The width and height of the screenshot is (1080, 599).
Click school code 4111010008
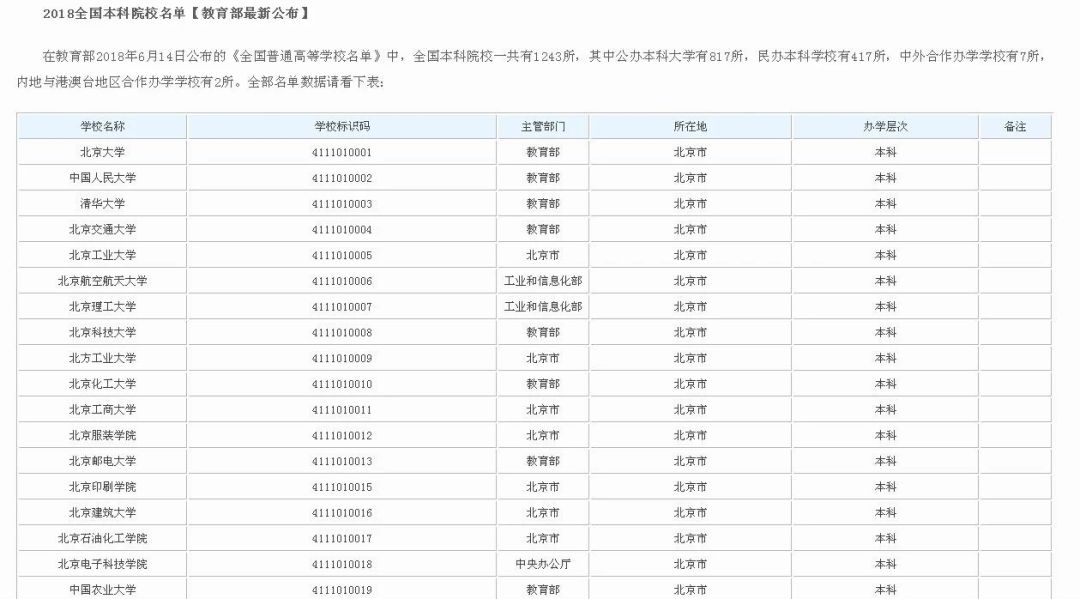342,333
